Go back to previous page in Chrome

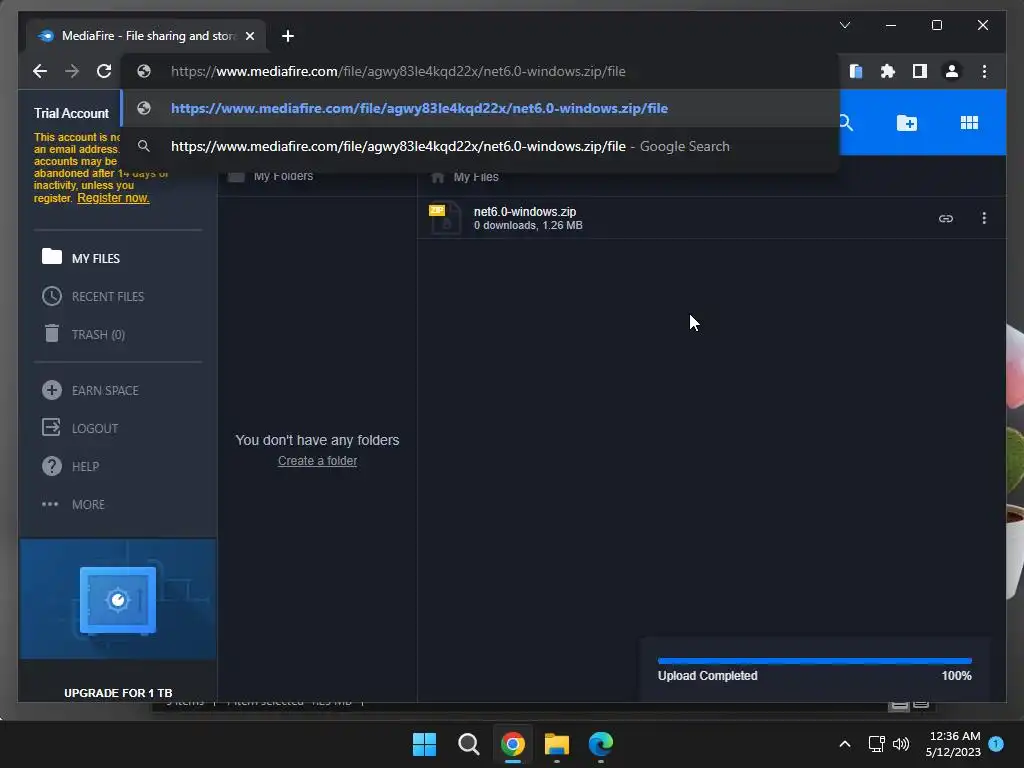click(x=40, y=71)
